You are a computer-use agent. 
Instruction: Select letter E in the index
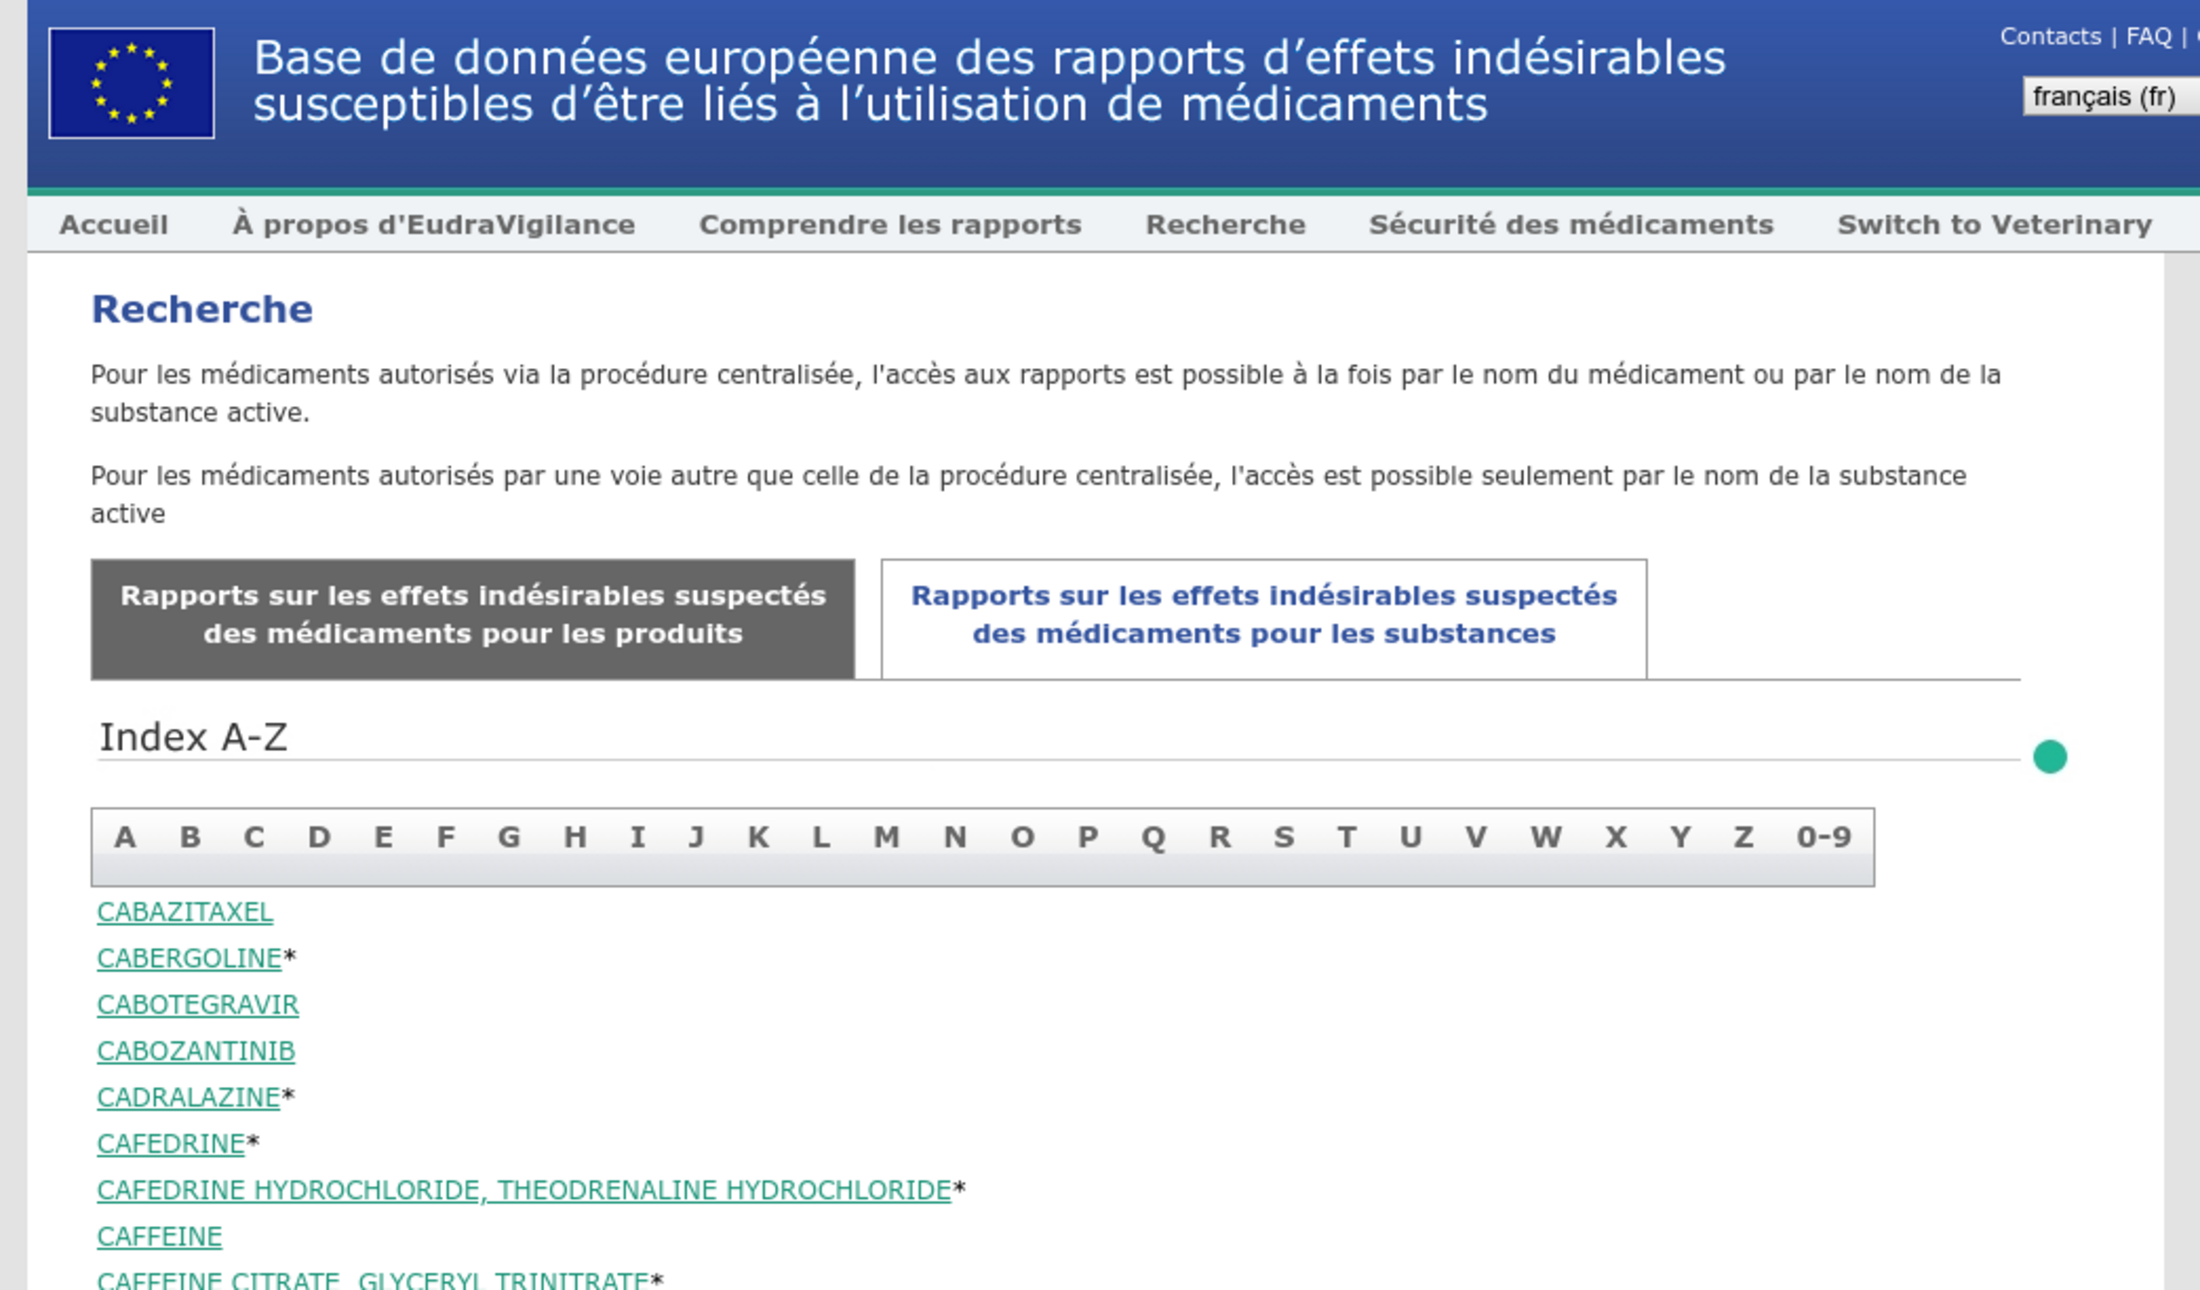383,837
